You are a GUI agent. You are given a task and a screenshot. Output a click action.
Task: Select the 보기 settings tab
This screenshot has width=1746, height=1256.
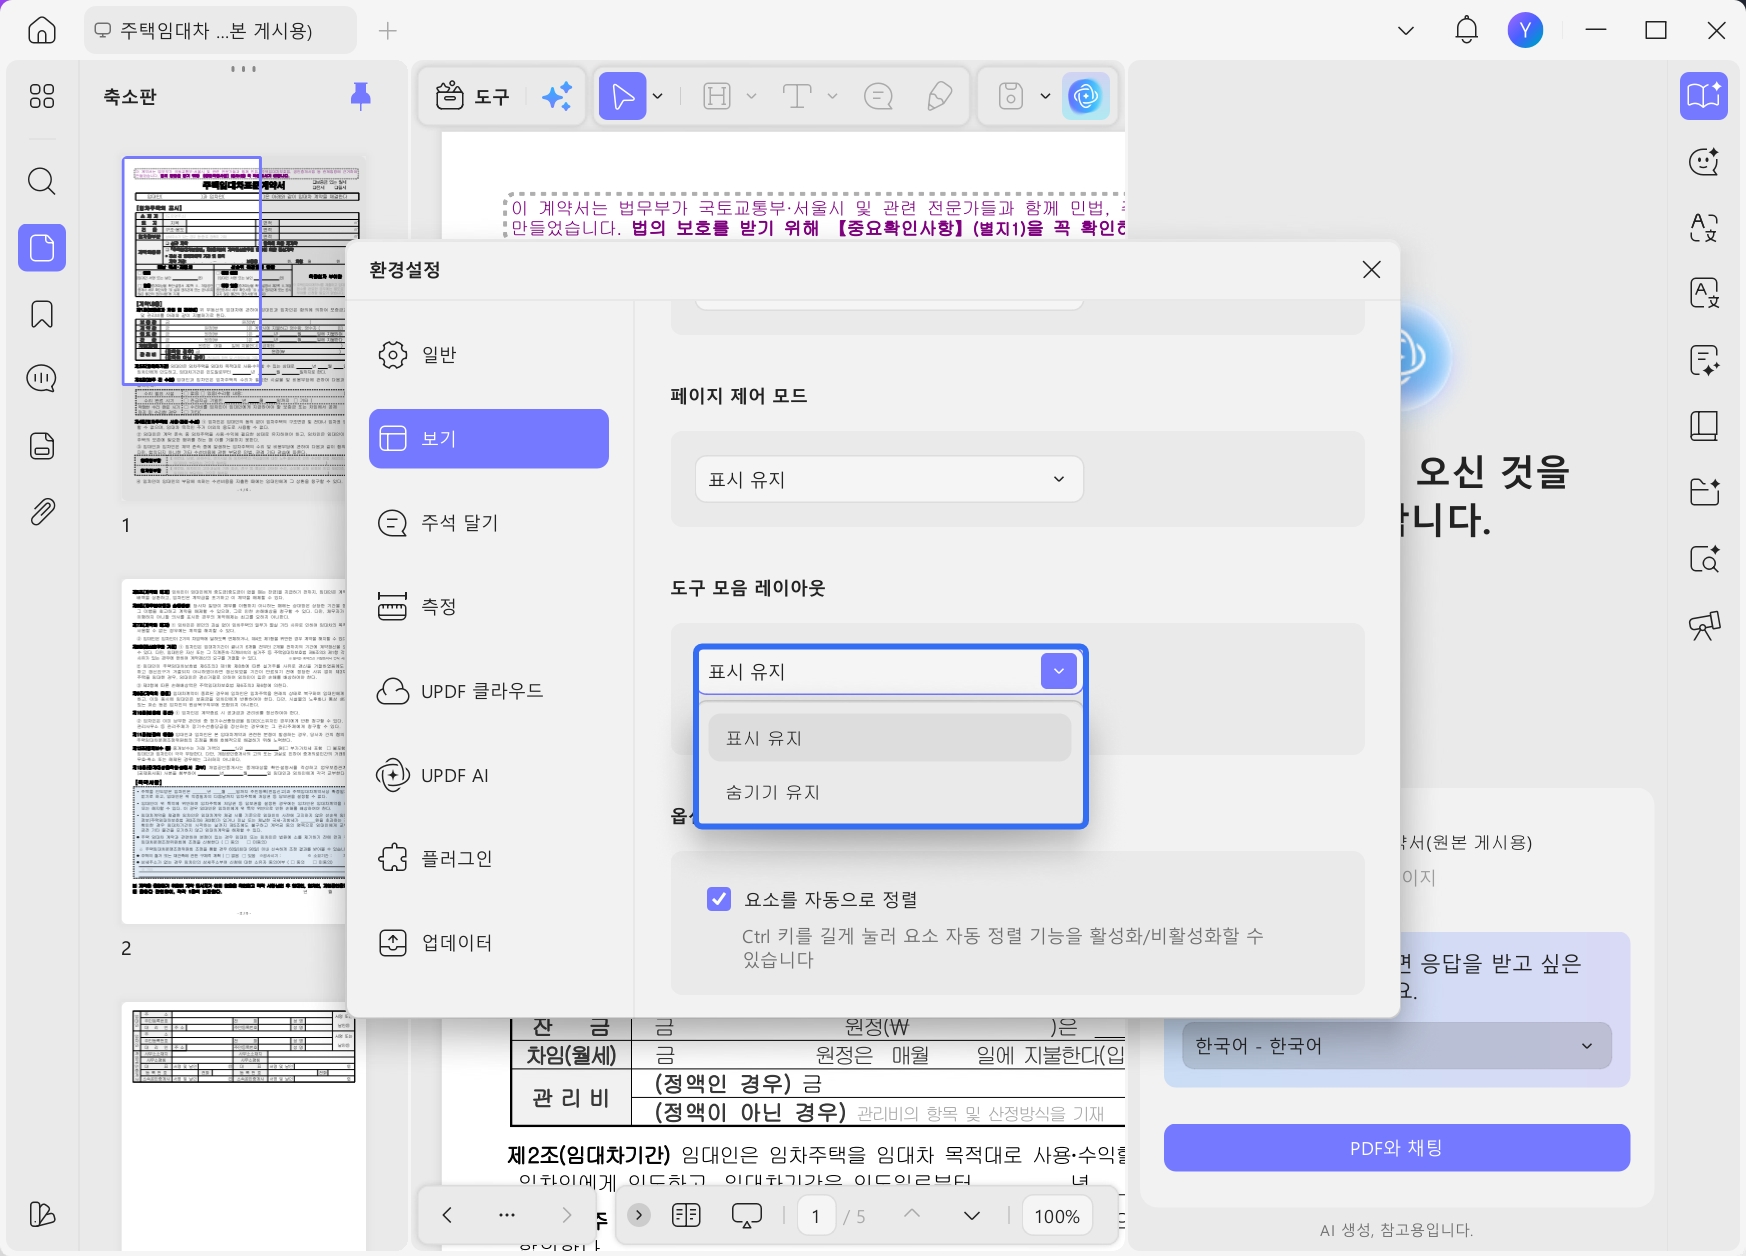[x=488, y=438]
